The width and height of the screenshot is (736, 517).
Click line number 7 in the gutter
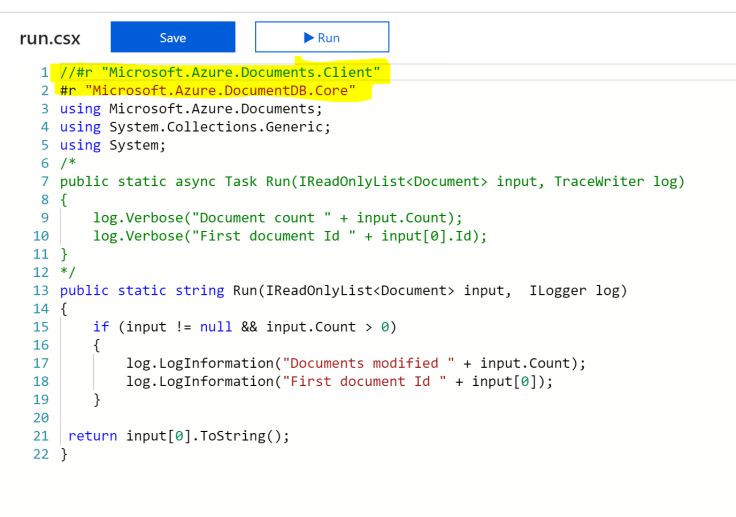(x=45, y=182)
